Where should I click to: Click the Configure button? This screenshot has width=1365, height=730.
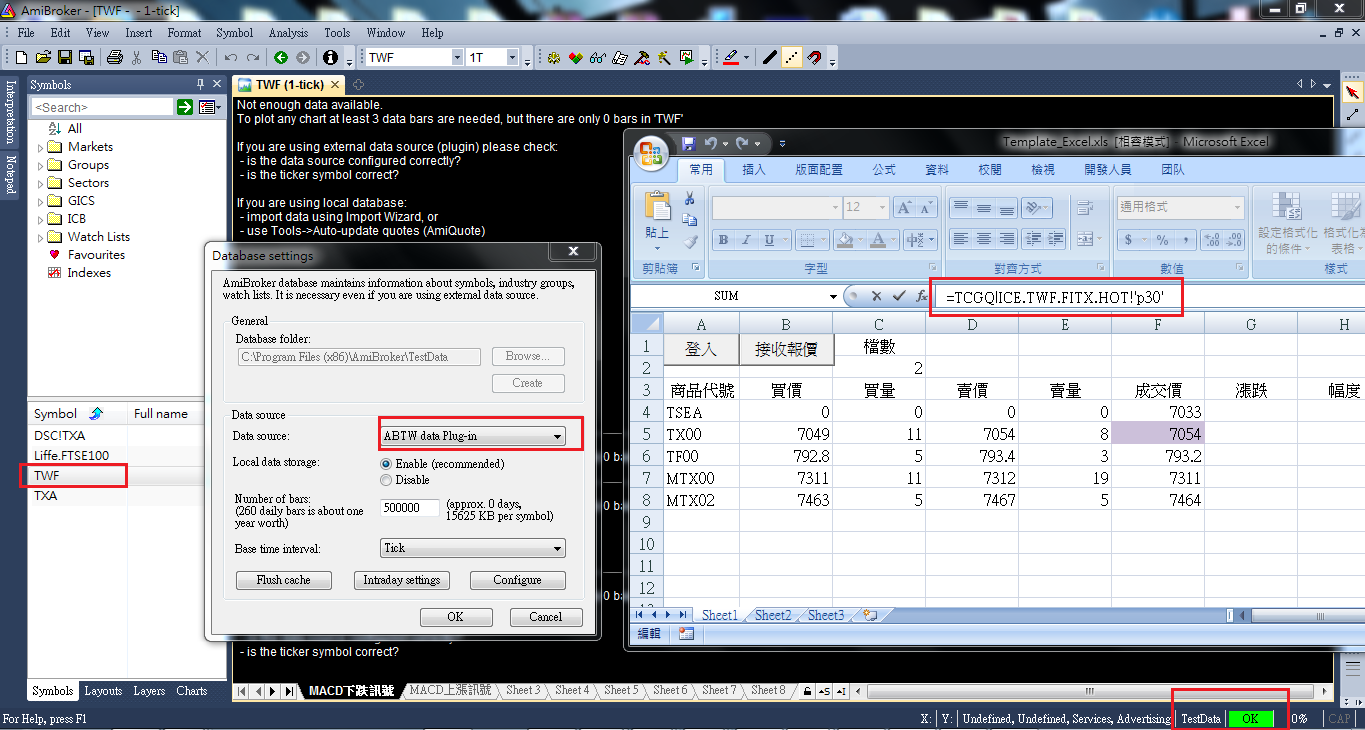point(517,580)
